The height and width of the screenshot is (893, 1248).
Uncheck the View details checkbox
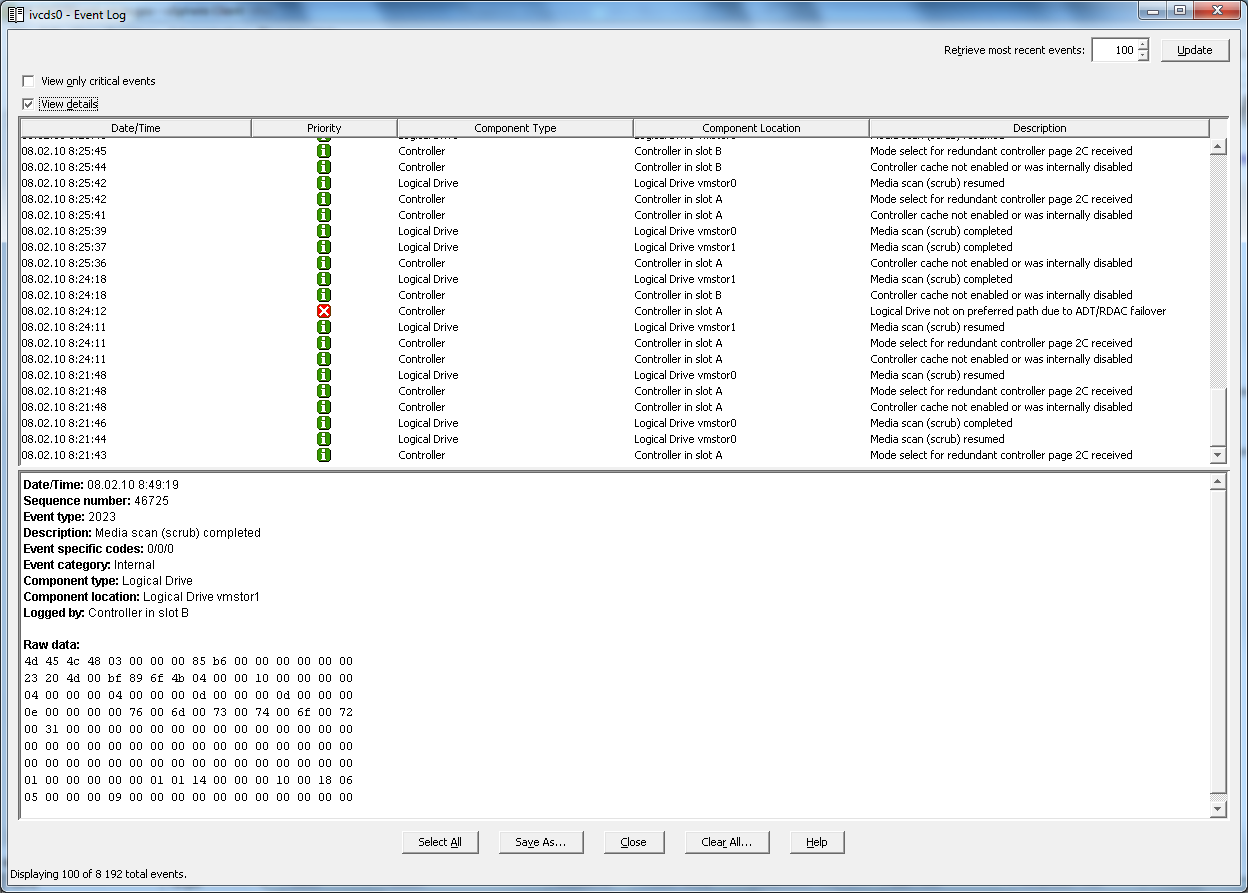point(28,104)
